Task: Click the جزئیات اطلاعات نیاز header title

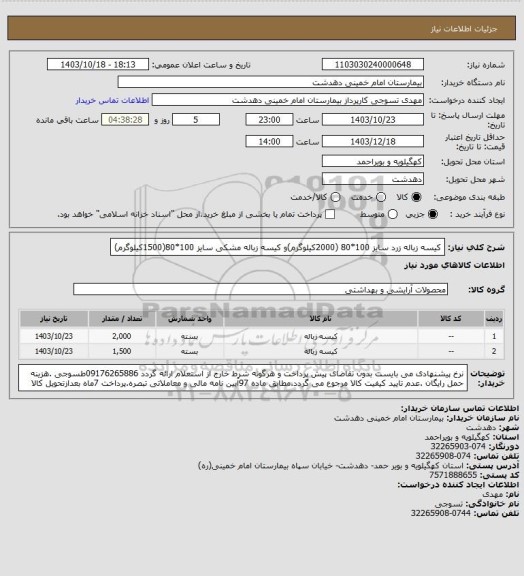Action: tap(464, 29)
